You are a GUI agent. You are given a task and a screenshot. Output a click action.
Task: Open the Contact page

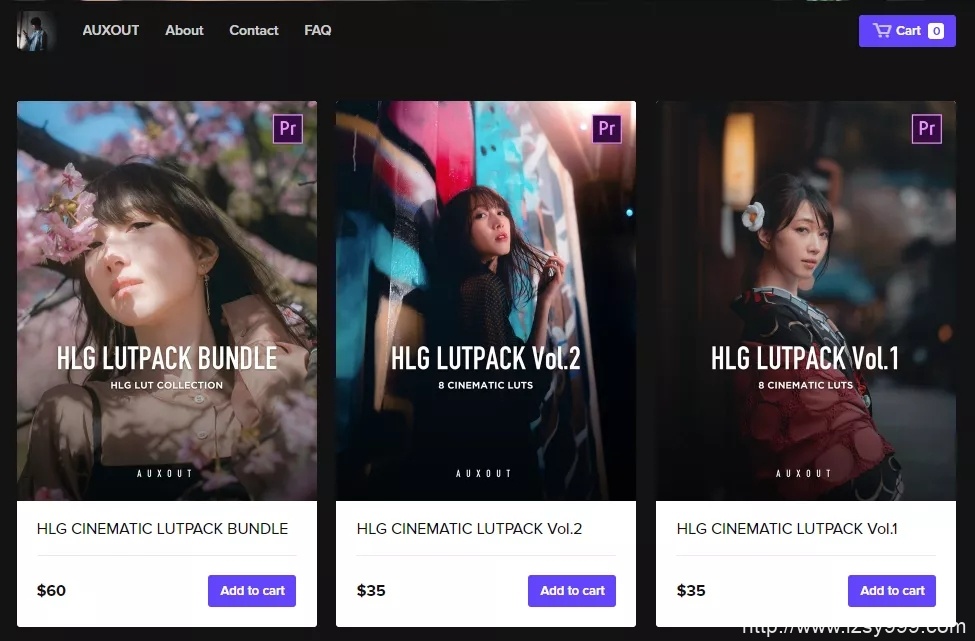[x=254, y=30]
